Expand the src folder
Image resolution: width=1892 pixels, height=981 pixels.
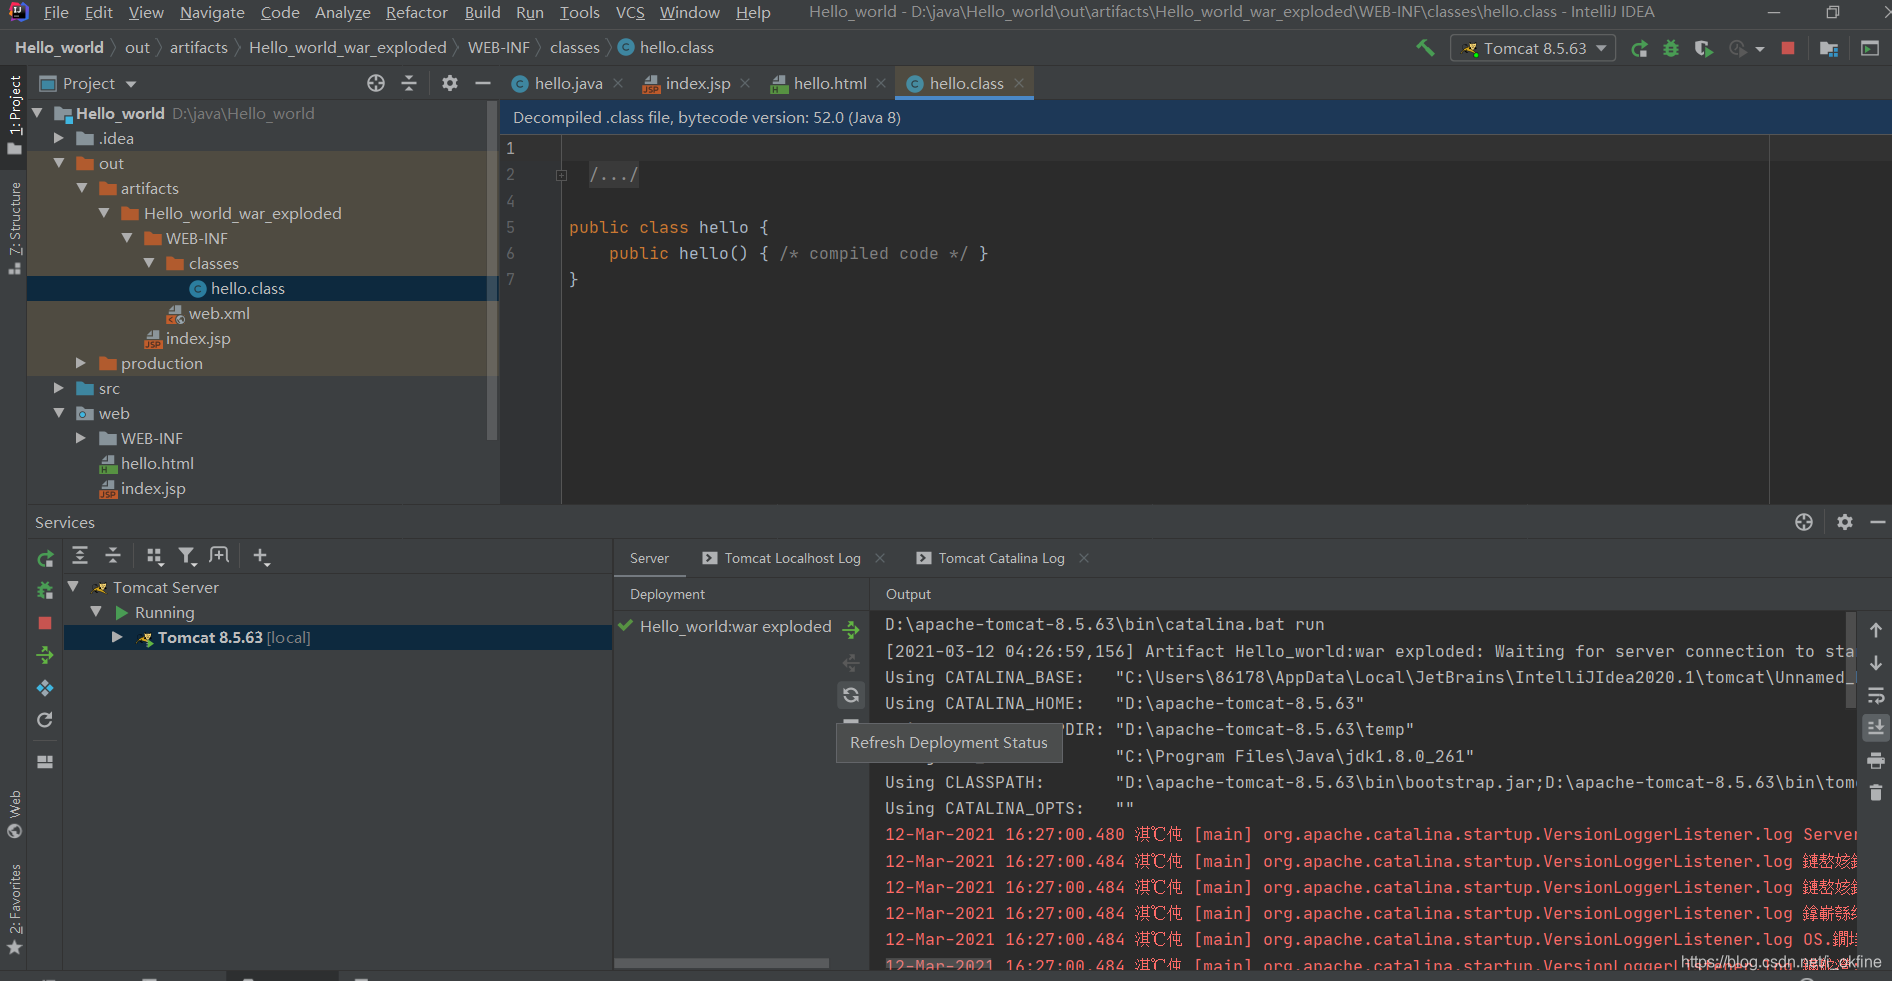(59, 388)
